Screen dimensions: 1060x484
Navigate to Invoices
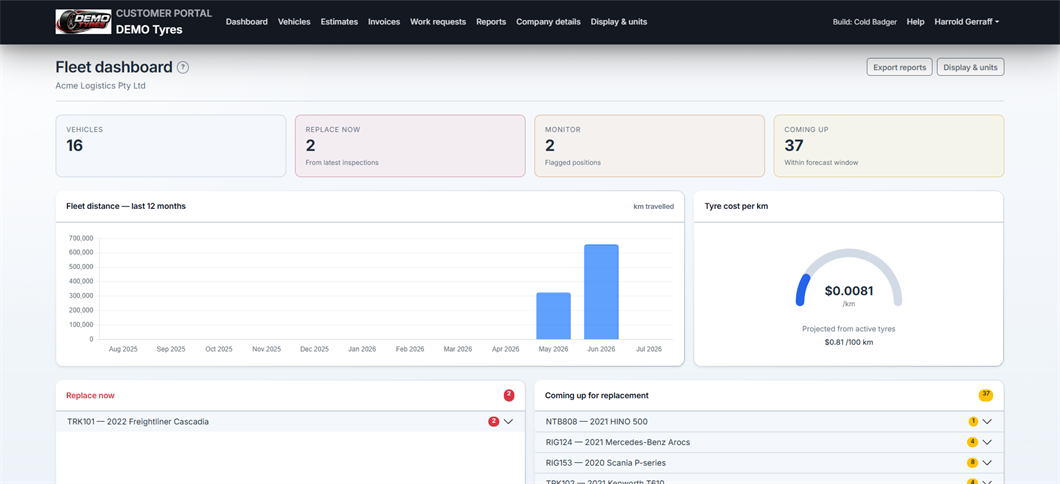point(384,22)
